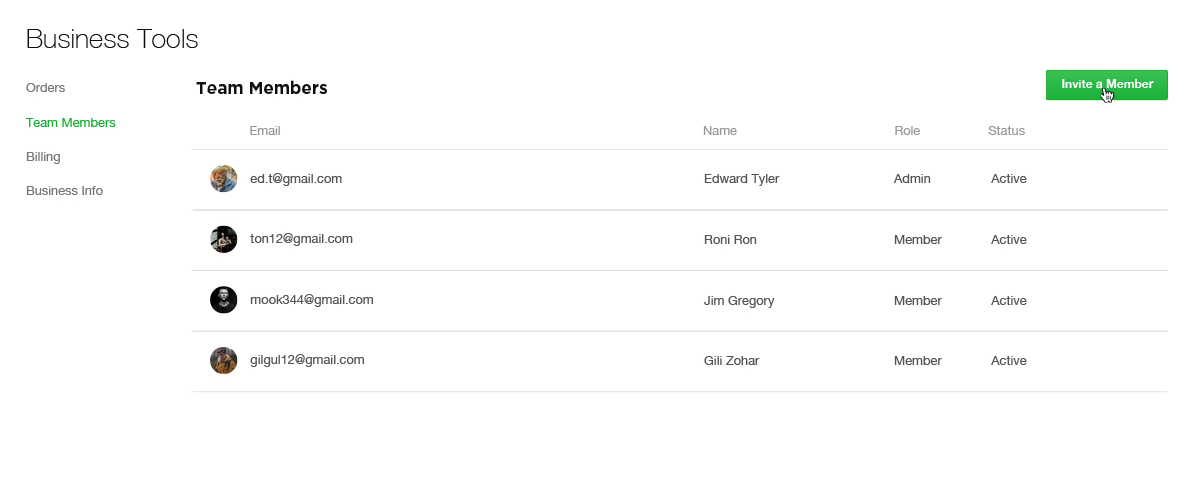
Task: Select the name Gili Zohar
Action: pyautogui.click(x=732, y=361)
